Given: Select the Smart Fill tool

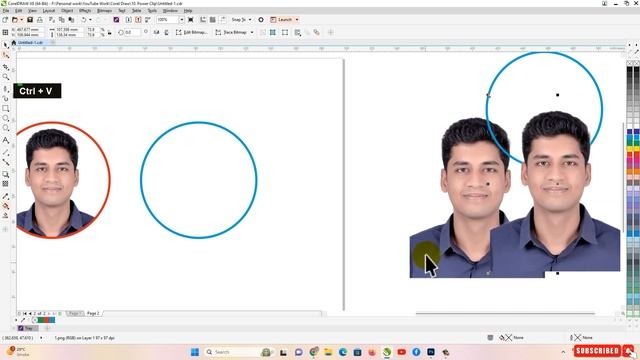Looking at the screenshot, I should point(6,216).
